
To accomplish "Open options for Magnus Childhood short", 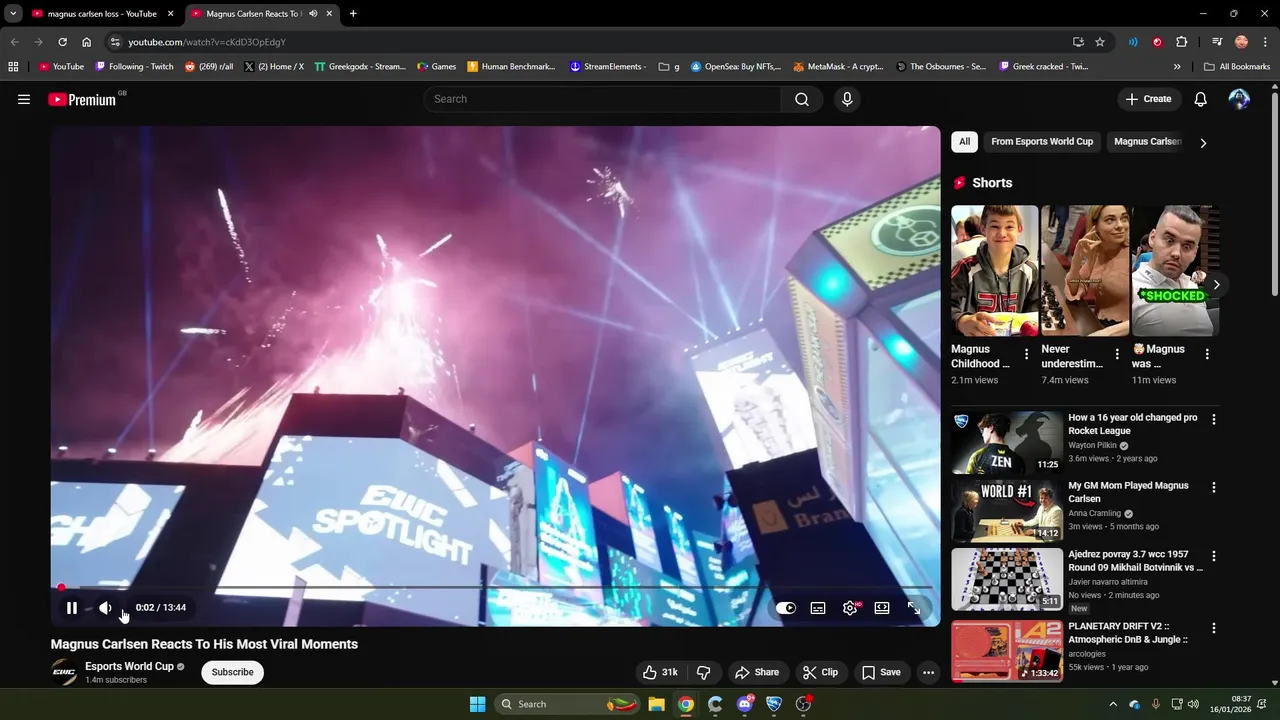I will click(x=1026, y=354).
